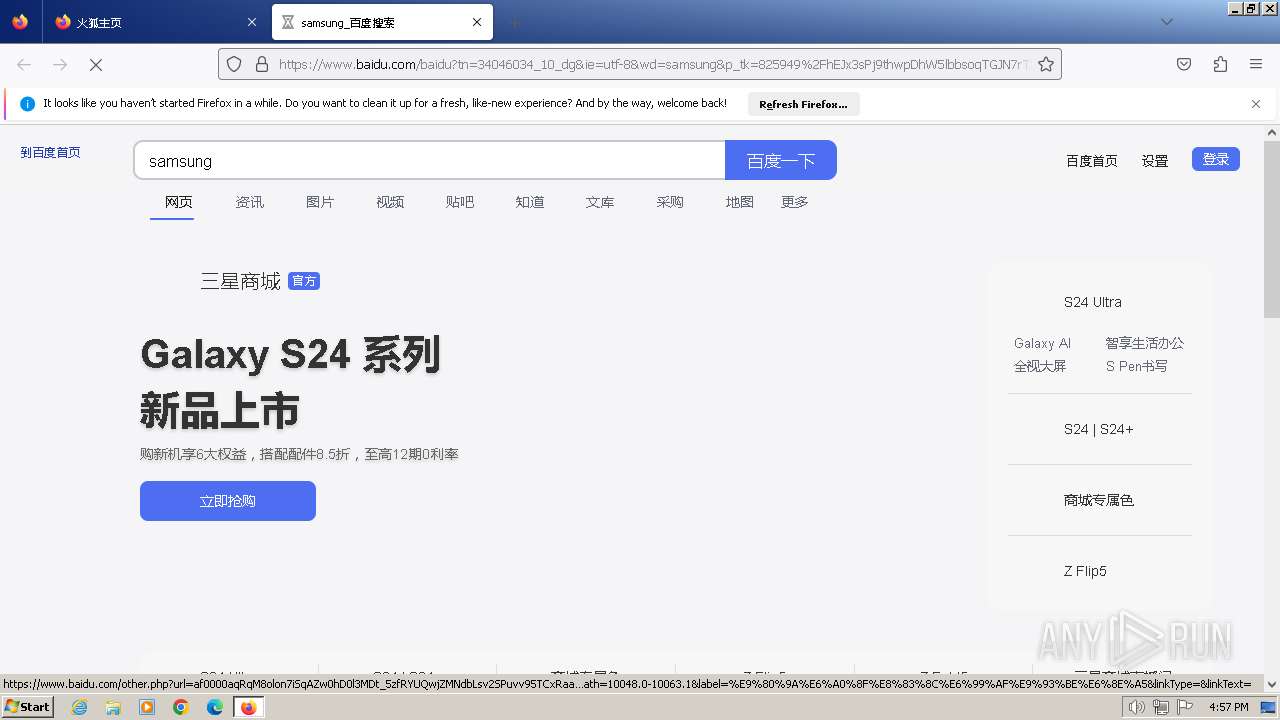View the site security padlock info
This screenshot has width=1280, height=720.
pos(262,64)
